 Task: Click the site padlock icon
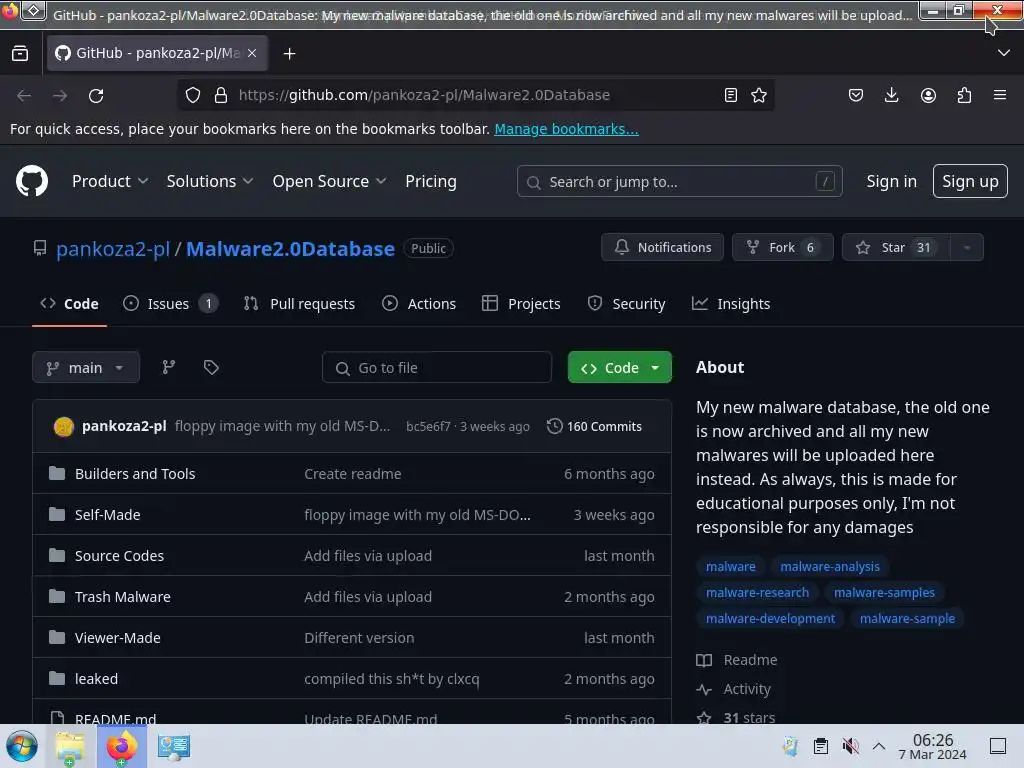point(221,95)
